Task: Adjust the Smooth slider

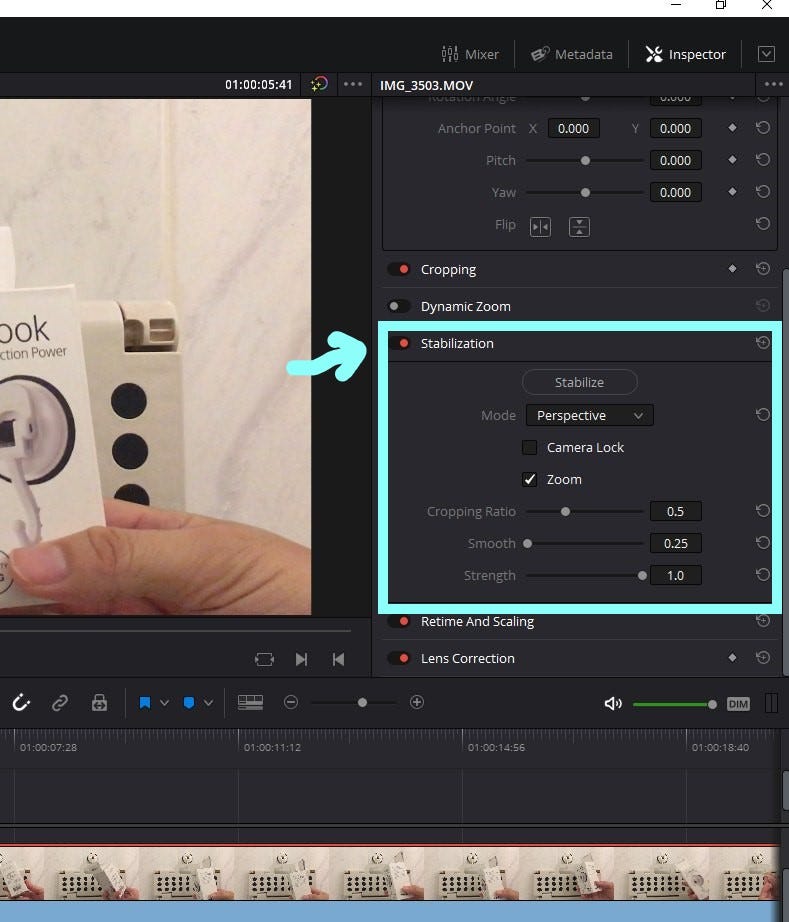Action: pos(527,543)
